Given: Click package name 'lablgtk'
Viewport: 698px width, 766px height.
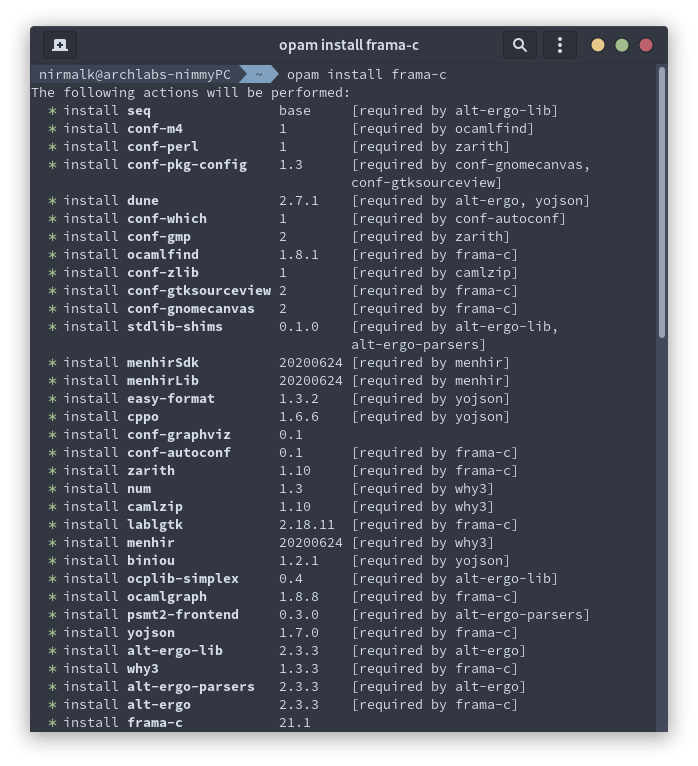Looking at the screenshot, I should pos(155,525).
